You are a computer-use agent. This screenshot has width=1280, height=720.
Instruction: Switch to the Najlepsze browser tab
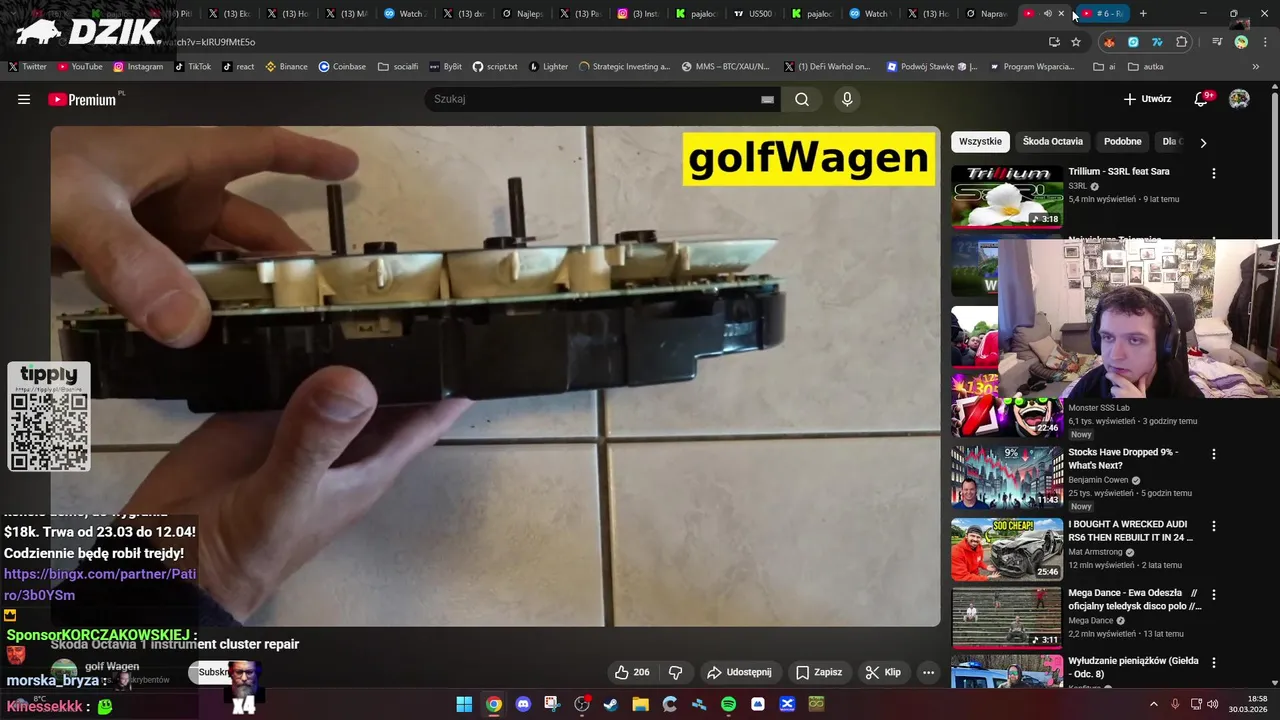click(523, 14)
